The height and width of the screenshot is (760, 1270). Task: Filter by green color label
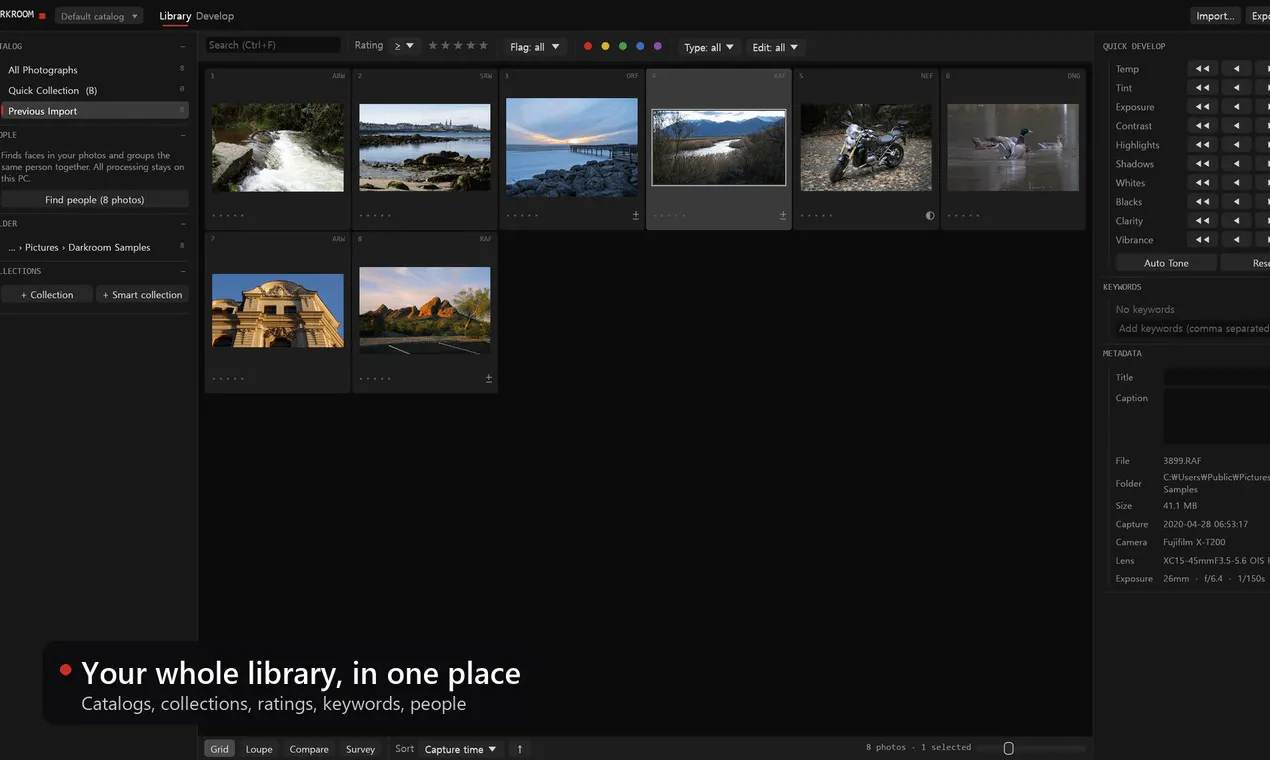(x=623, y=46)
